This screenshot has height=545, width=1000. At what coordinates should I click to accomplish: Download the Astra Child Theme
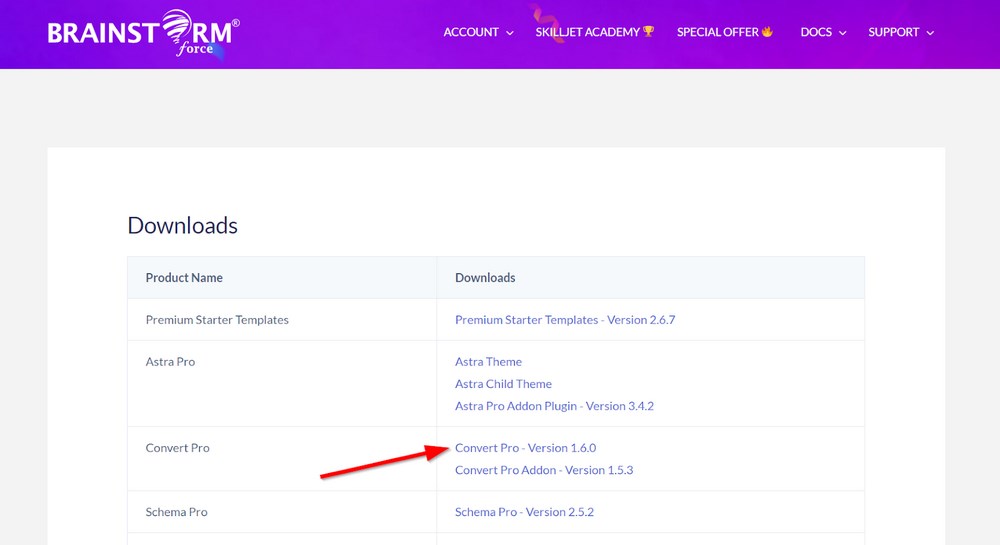pos(503,384)
